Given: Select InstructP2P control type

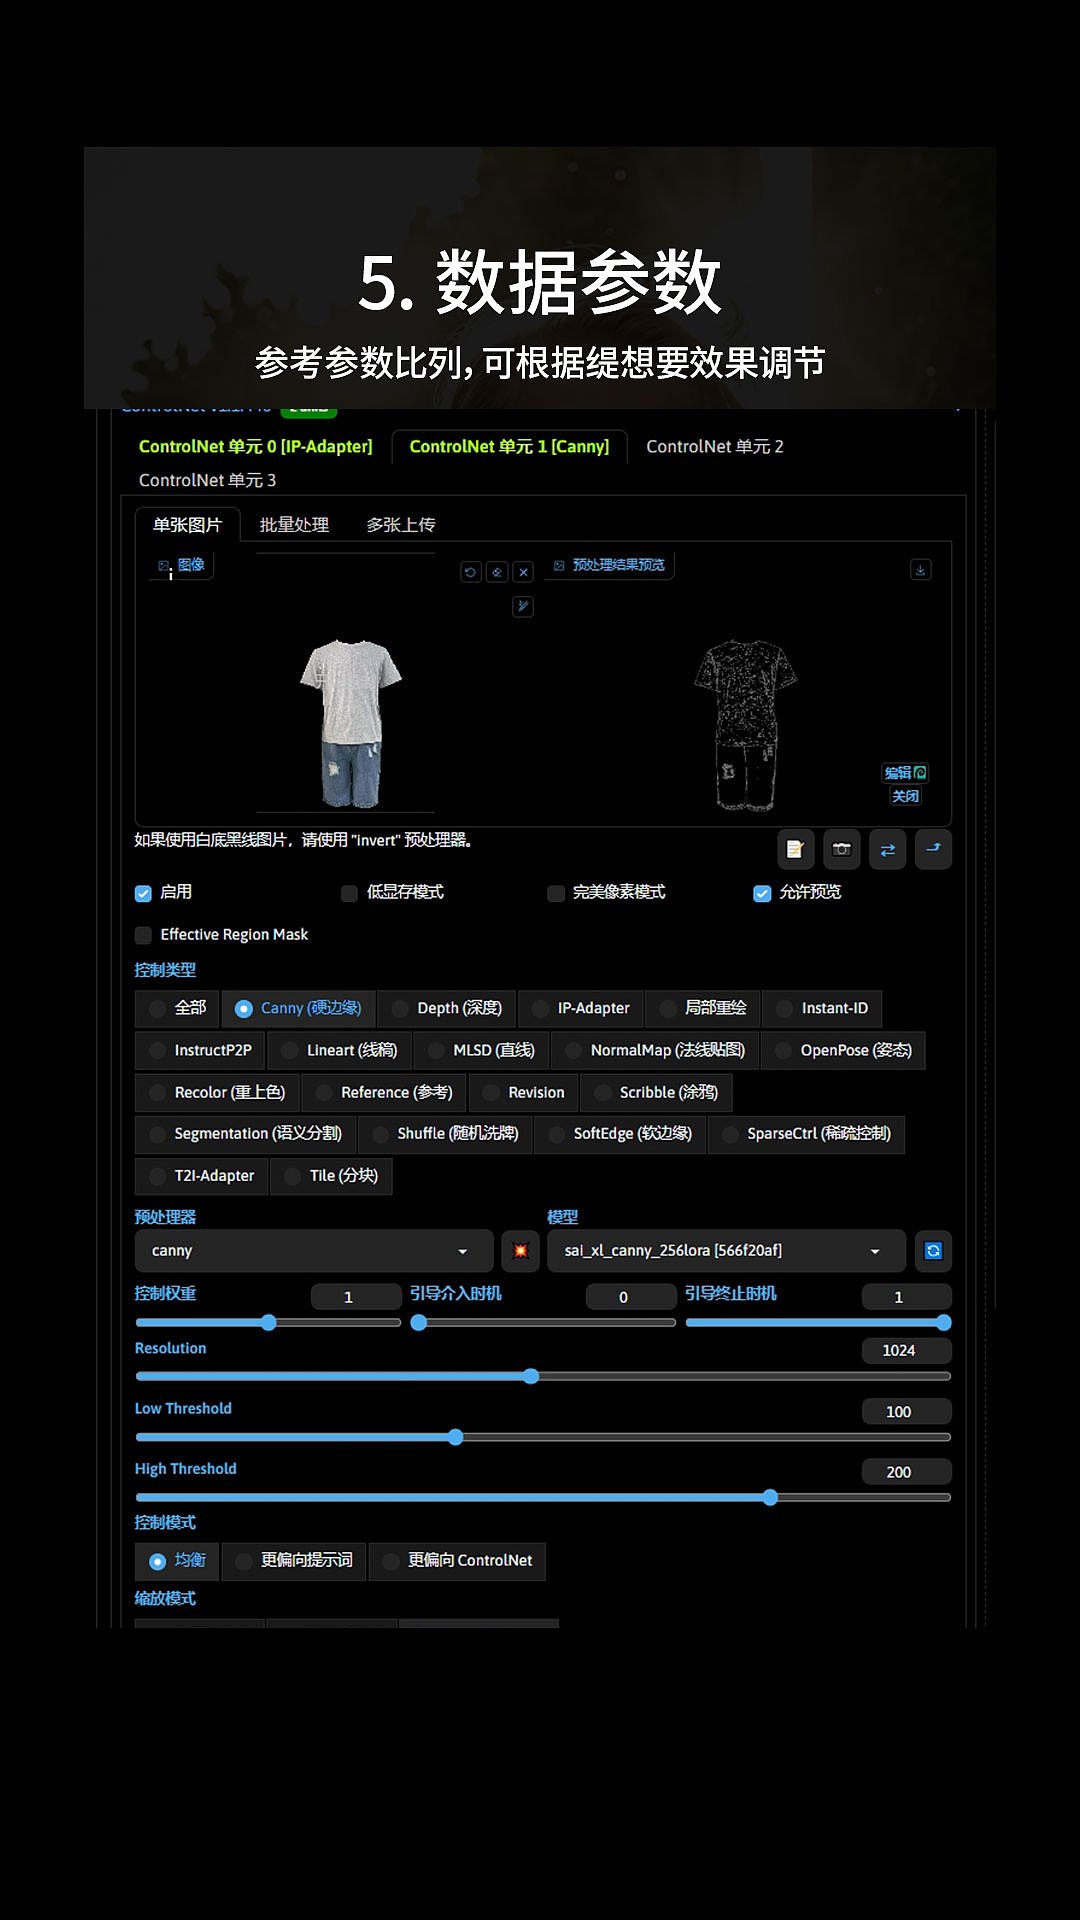Looking at the screenshot, I should 200,1050.
